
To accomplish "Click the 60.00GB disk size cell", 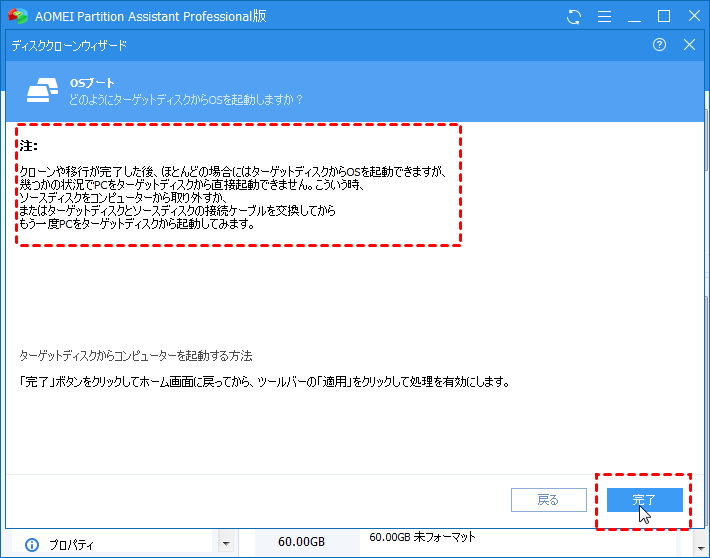I will [x=301, y=542].
